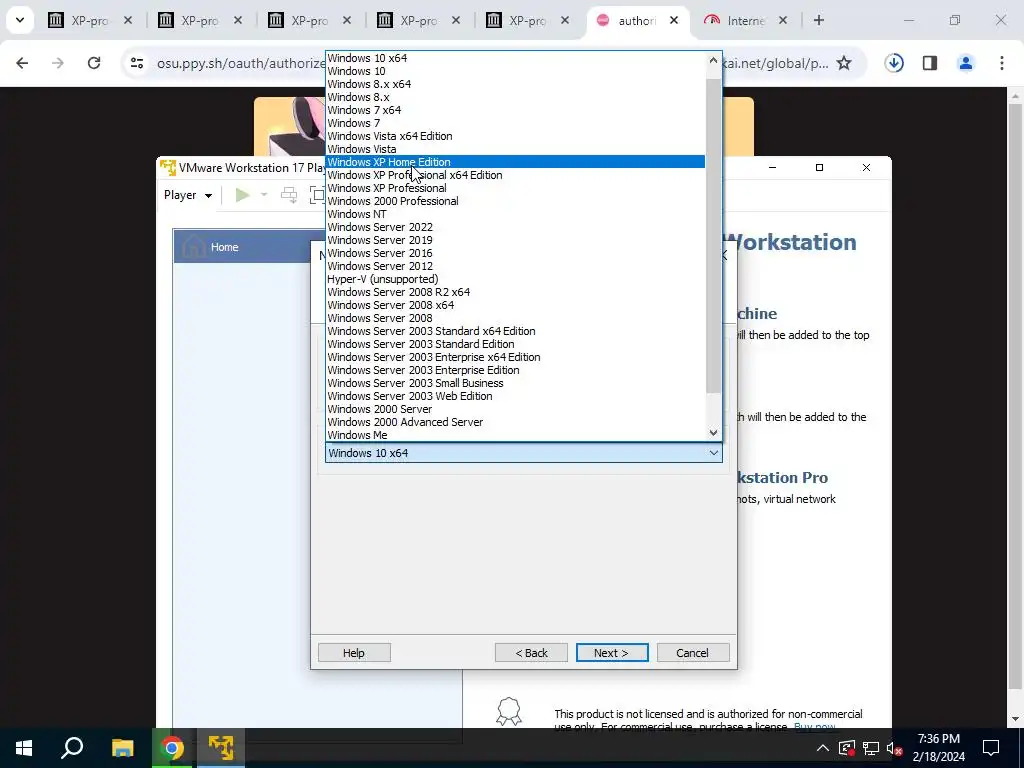Click the OS list scrollbar thumb
Screen dimensions: 1024x768
tap(713, 236)
